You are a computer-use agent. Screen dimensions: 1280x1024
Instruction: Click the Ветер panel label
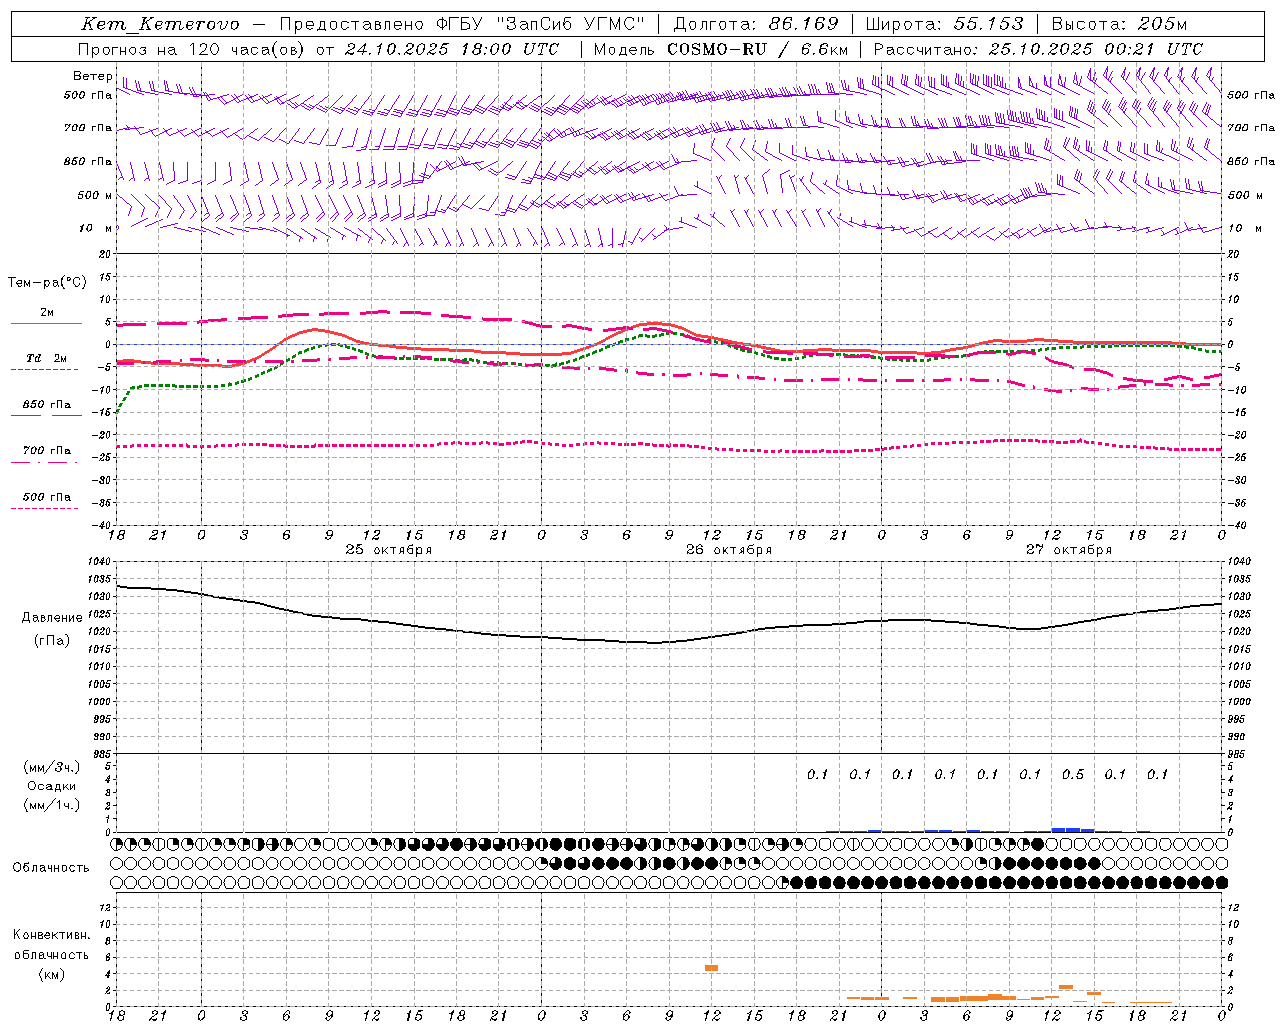pos(93,76)
